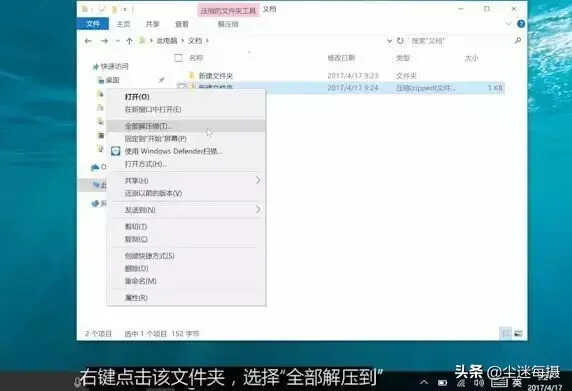Choose 删除(D) in the context menu
This screenshot has width=572, height=391.
136,268
